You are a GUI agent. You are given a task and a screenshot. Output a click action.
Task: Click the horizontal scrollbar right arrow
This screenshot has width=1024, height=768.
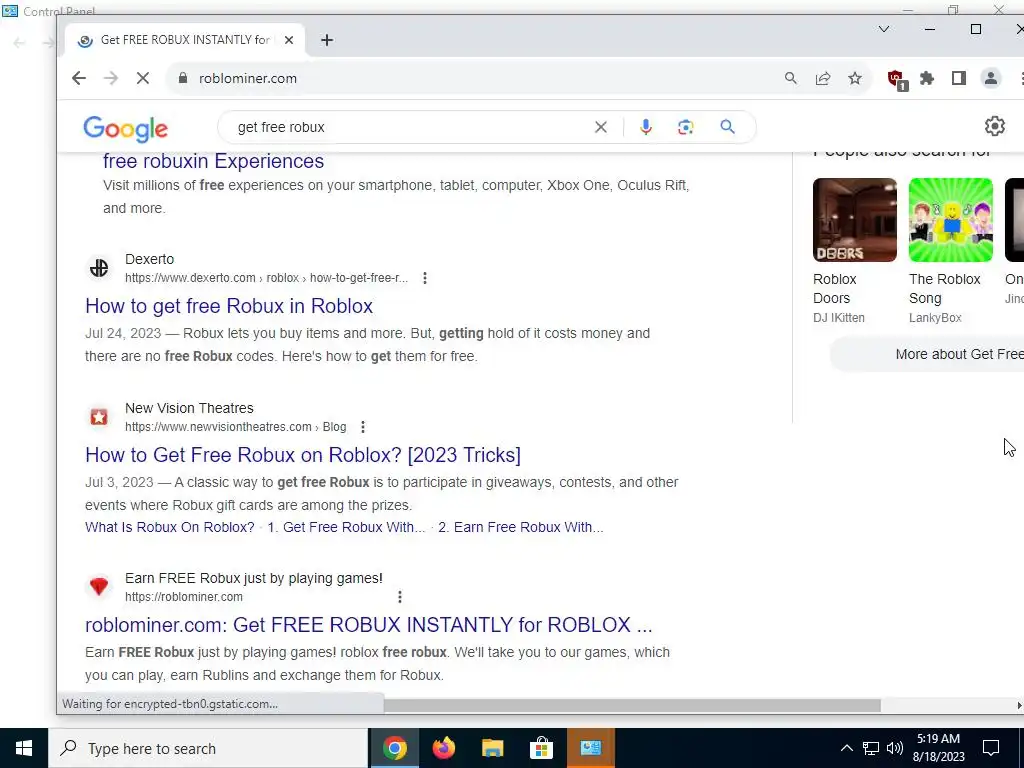[1018, 705]
